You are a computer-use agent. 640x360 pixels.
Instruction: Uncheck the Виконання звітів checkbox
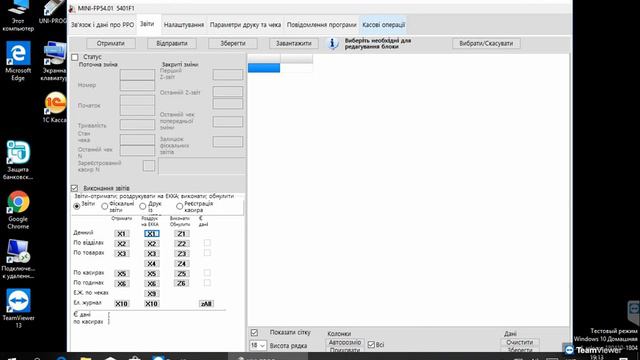point(74,188)
